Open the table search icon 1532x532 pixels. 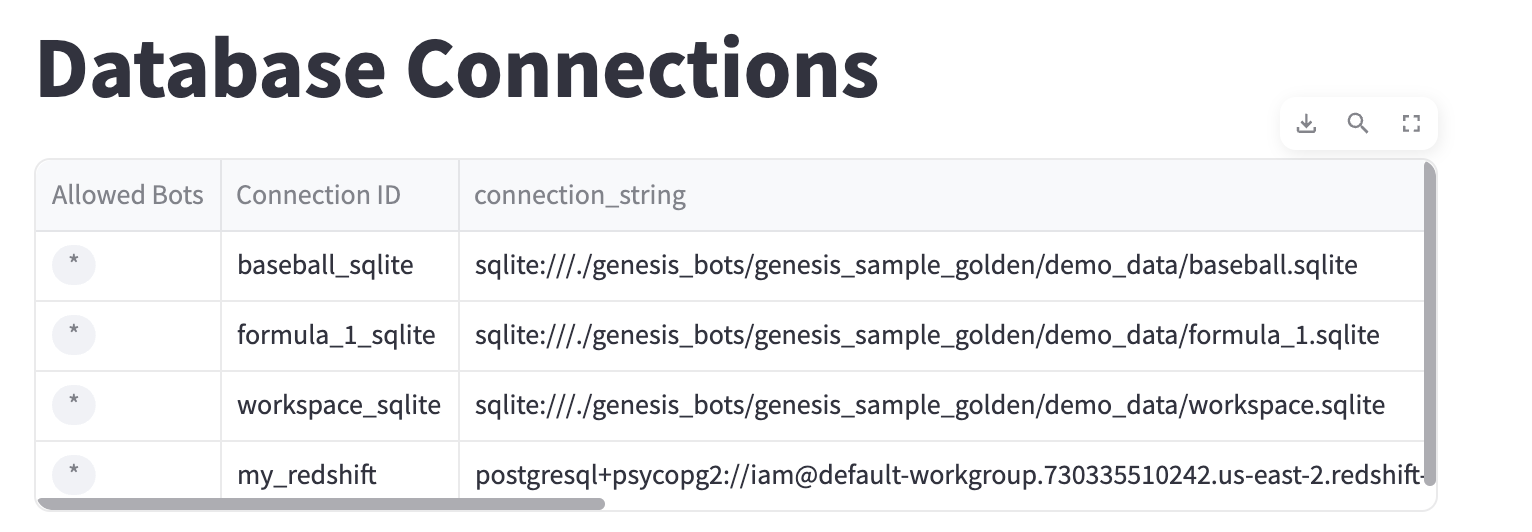point(1358,124)
